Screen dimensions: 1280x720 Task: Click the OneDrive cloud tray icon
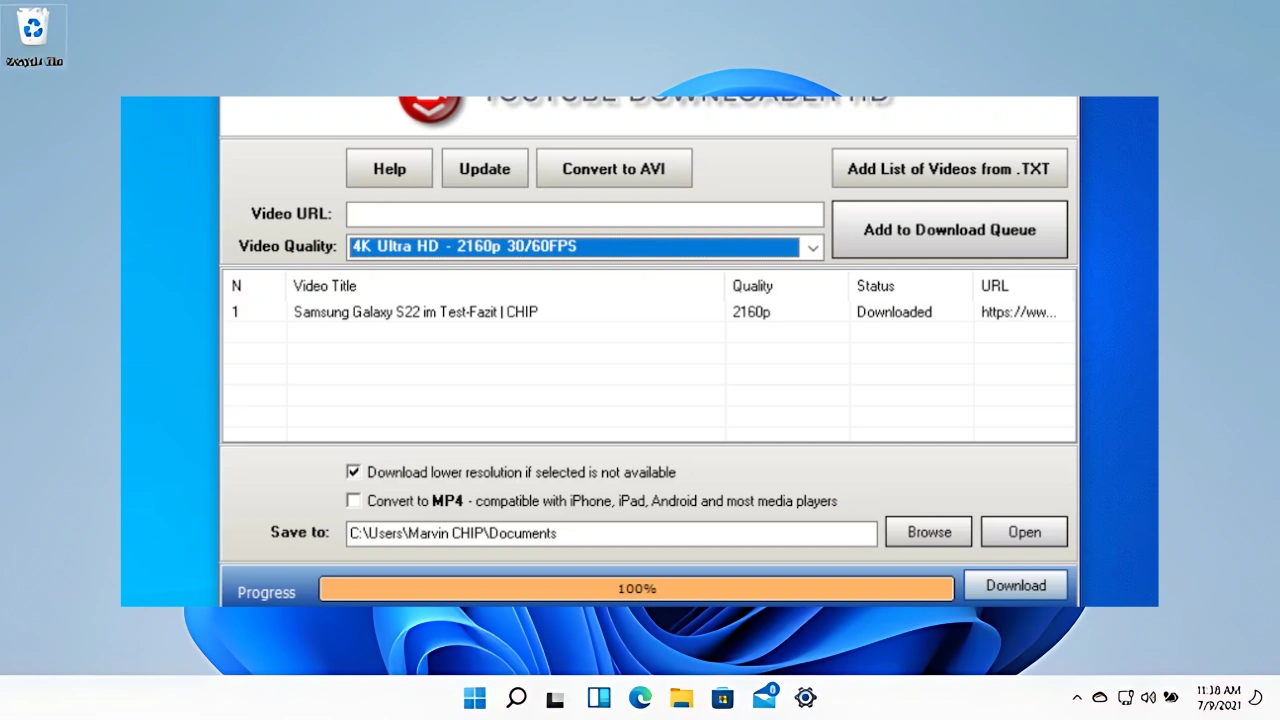[x=1100, y=698]
